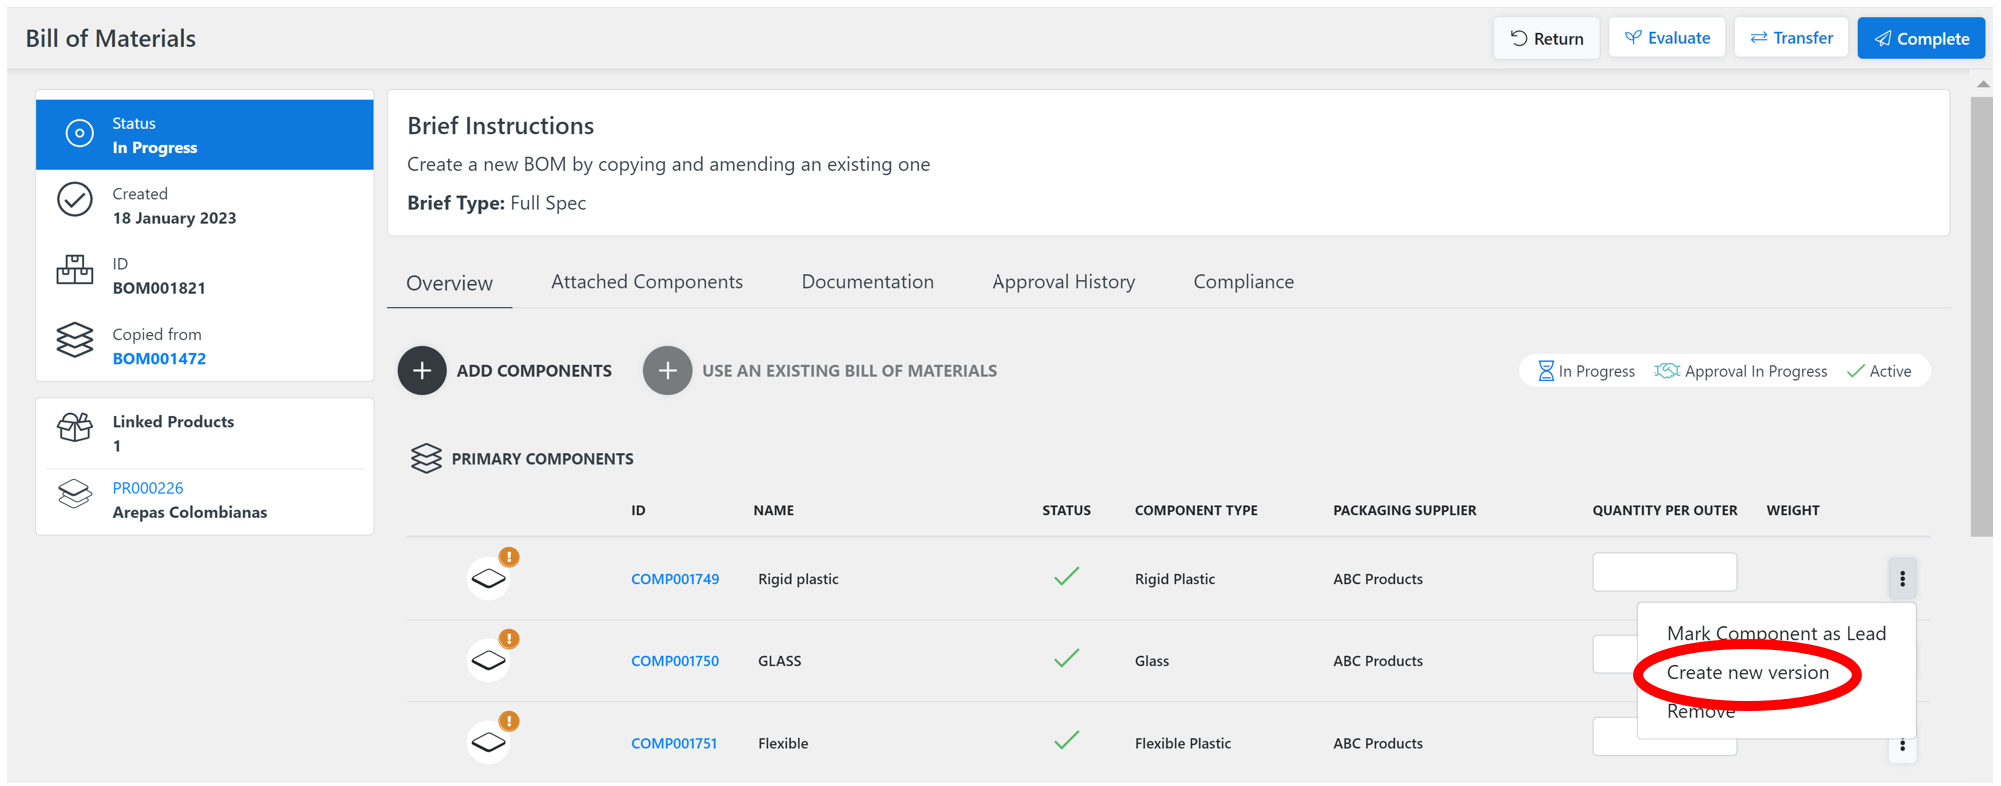Click warning badge on Flexible row
The height and width of the screenshot is (786, 2001).
pyautogui.click(x=509, y=721)
